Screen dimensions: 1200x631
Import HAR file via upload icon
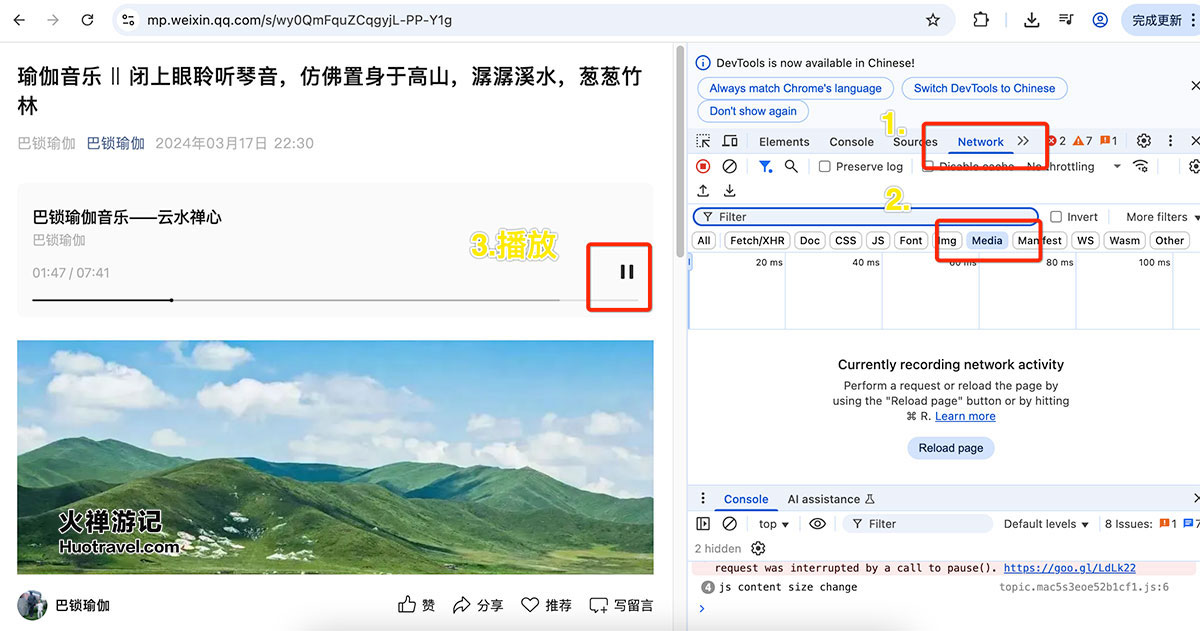tap(704, 190)
